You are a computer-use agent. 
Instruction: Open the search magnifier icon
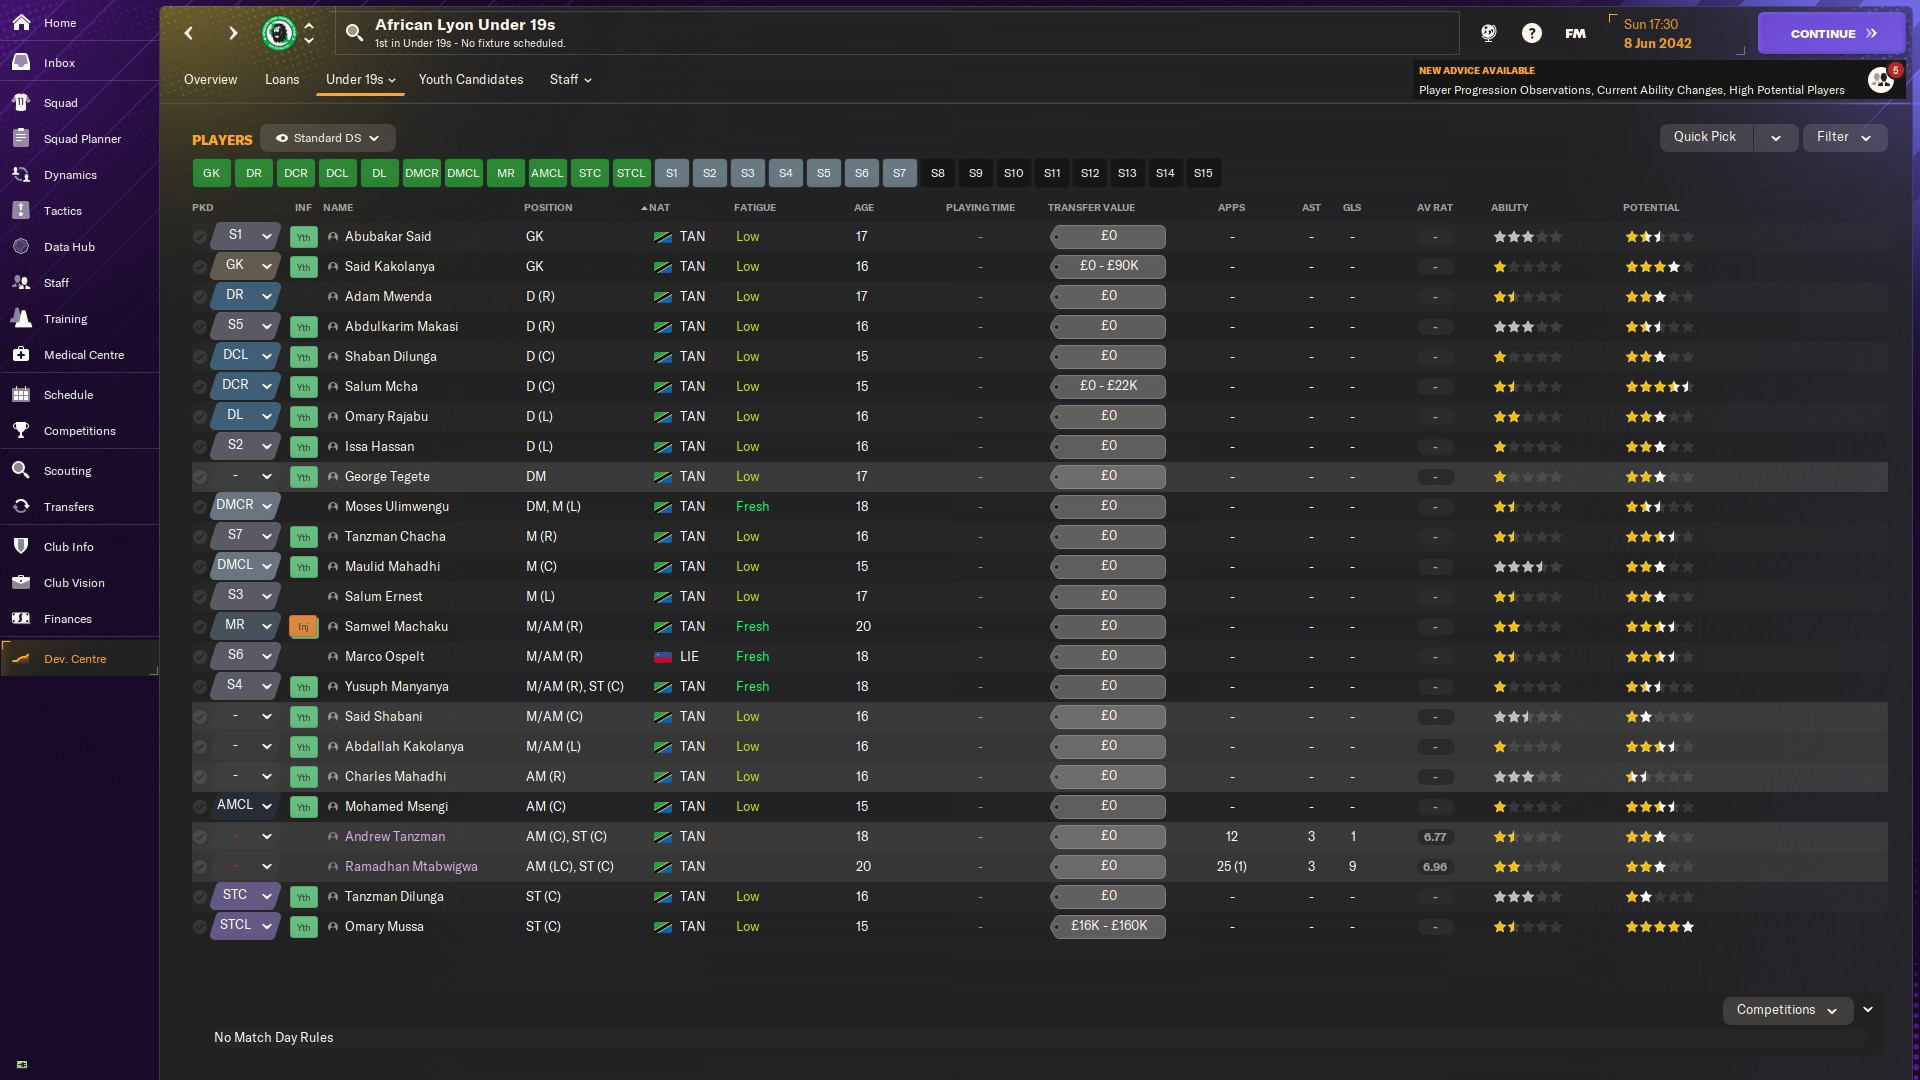354,33
